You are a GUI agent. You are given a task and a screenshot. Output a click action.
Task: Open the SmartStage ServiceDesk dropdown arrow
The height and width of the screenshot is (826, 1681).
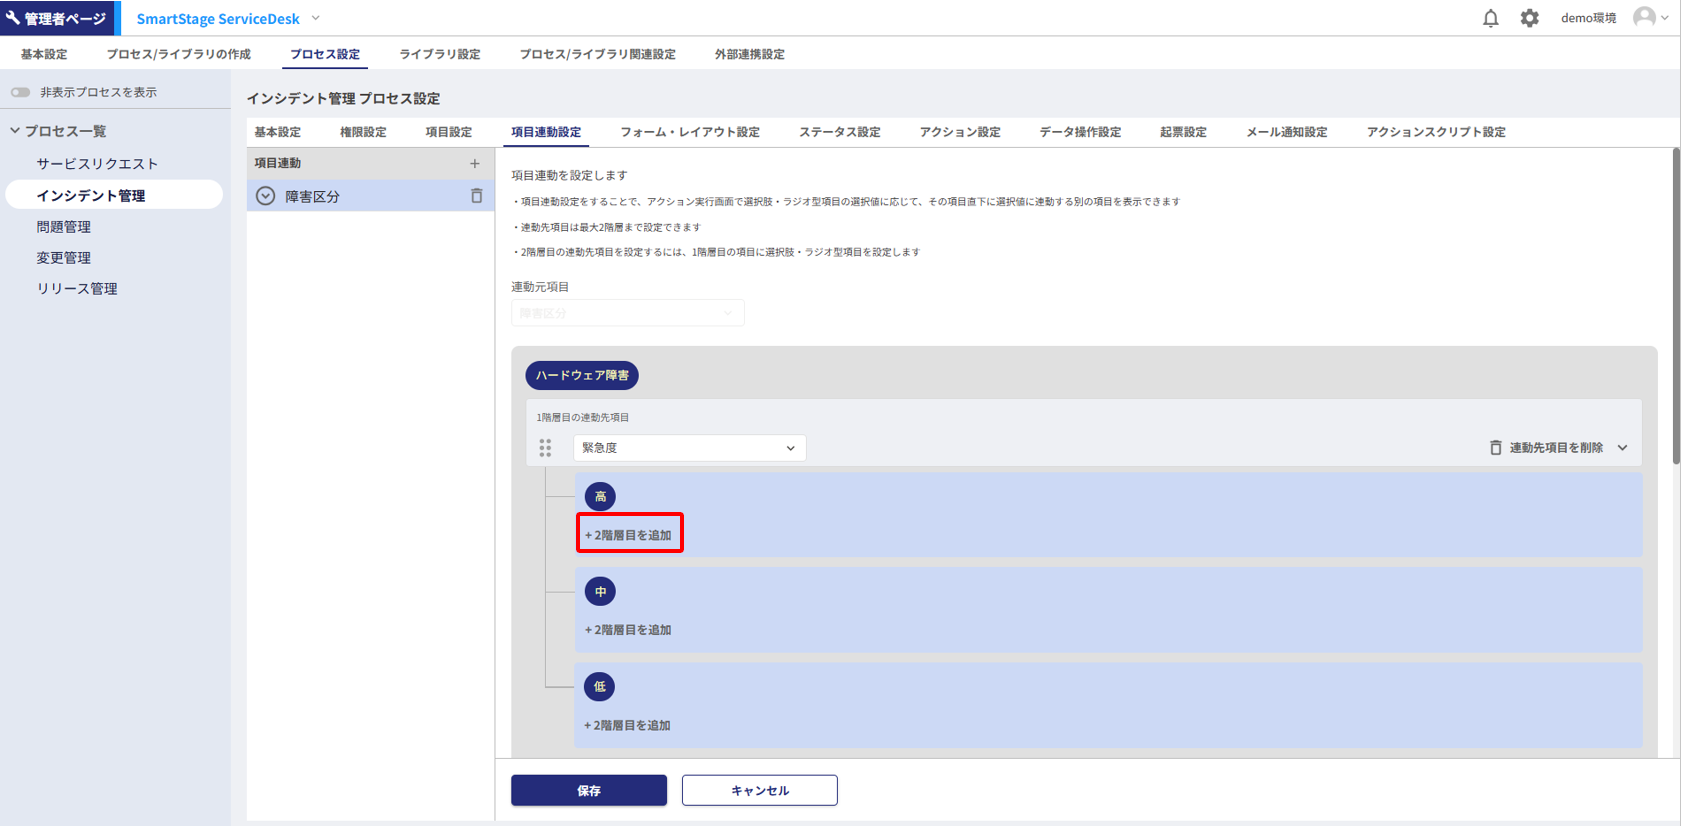(316, 18)
